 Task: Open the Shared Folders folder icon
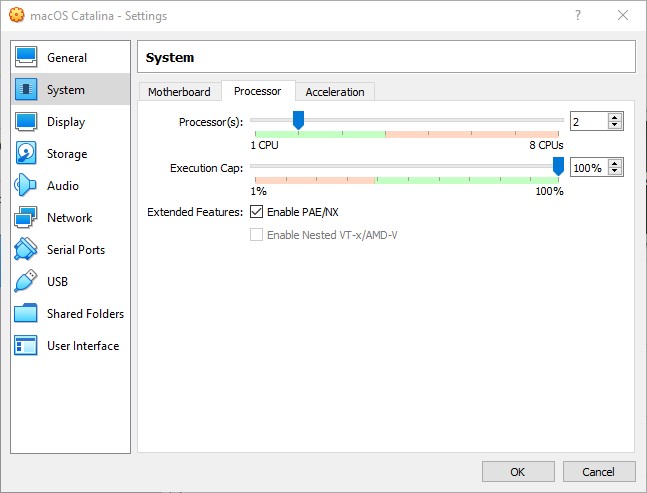click(x=26, y=313)
